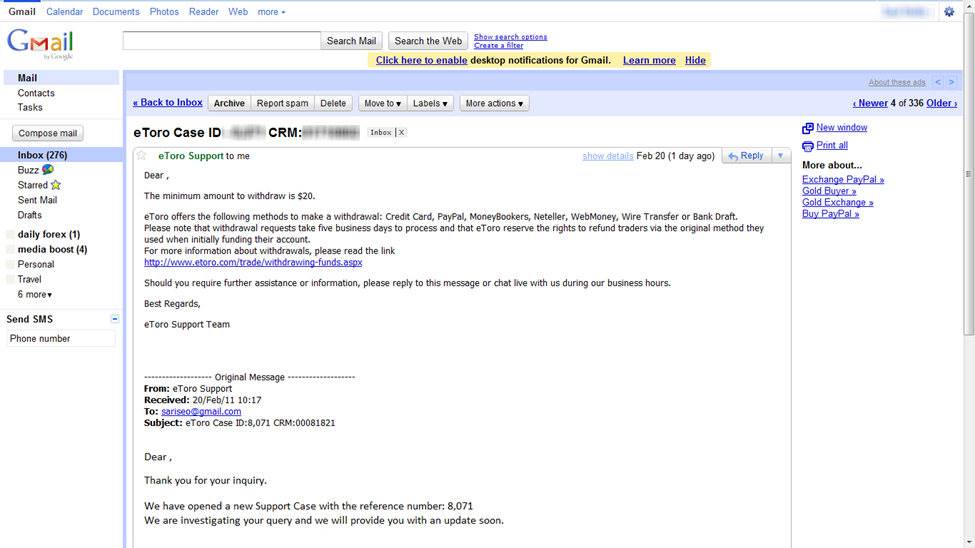The height and width of the screenshot is (548, 975).
Task: Select Gmail in top navigation
Action: [22, 12]
